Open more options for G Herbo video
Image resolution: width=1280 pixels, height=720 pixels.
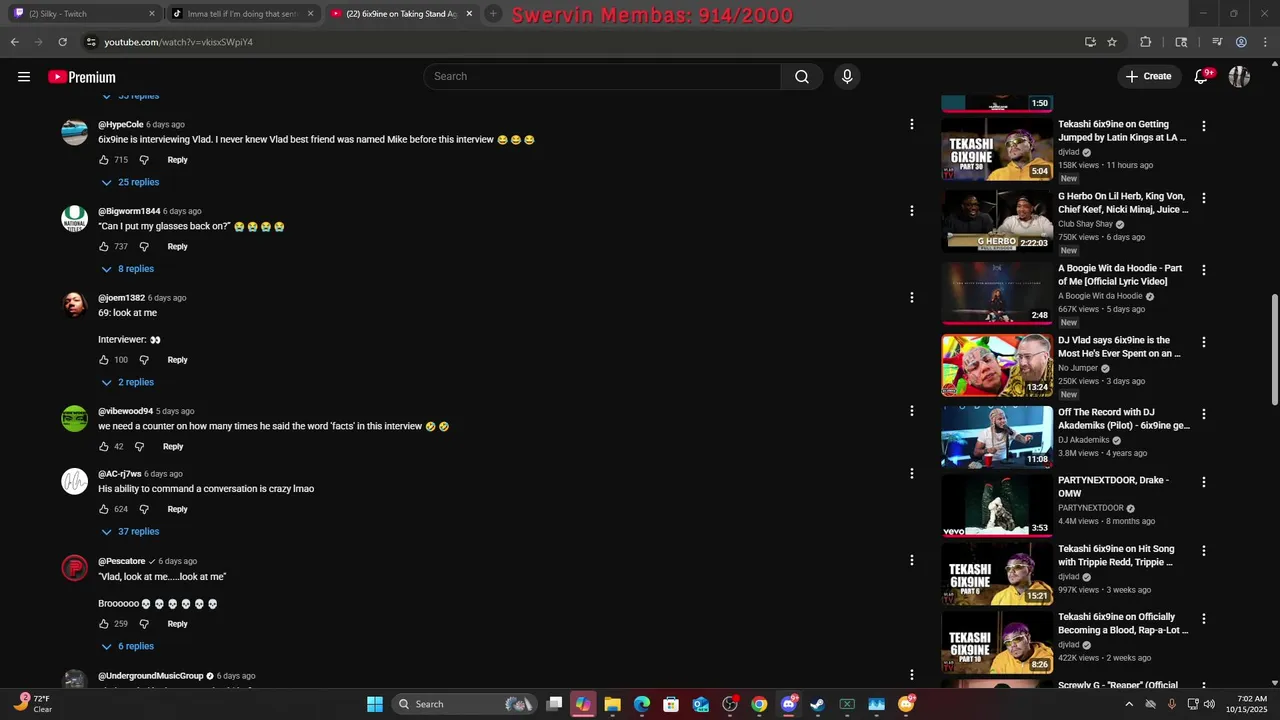(x=1204, y=198)
